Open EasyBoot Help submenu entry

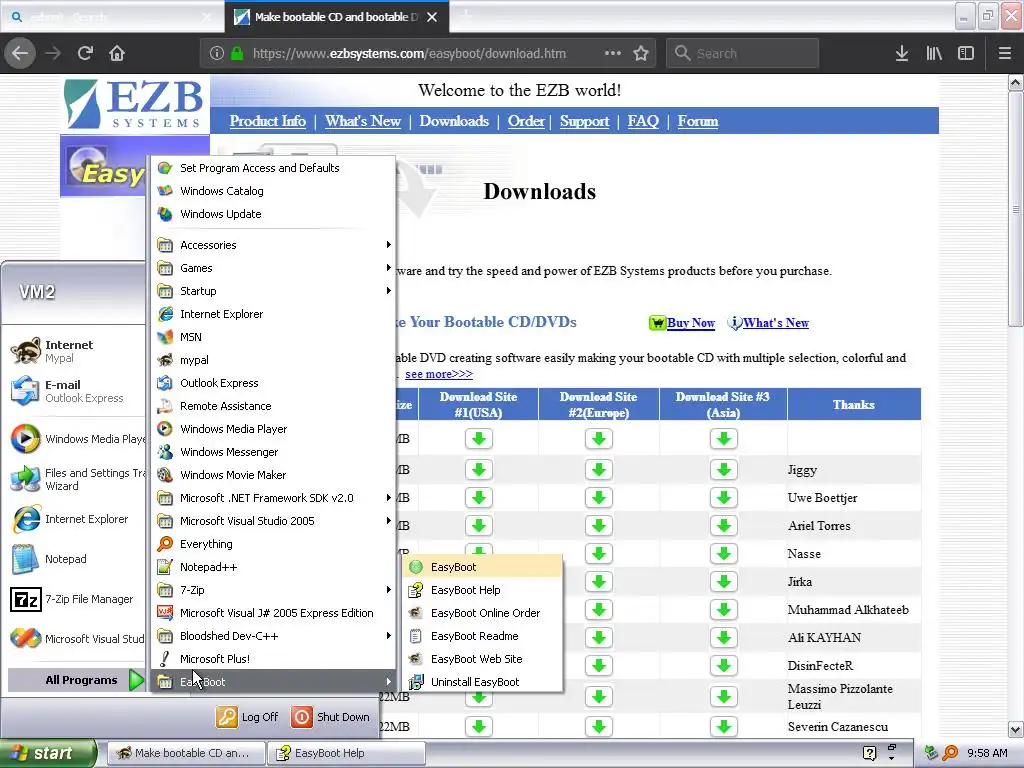point(482,590)
